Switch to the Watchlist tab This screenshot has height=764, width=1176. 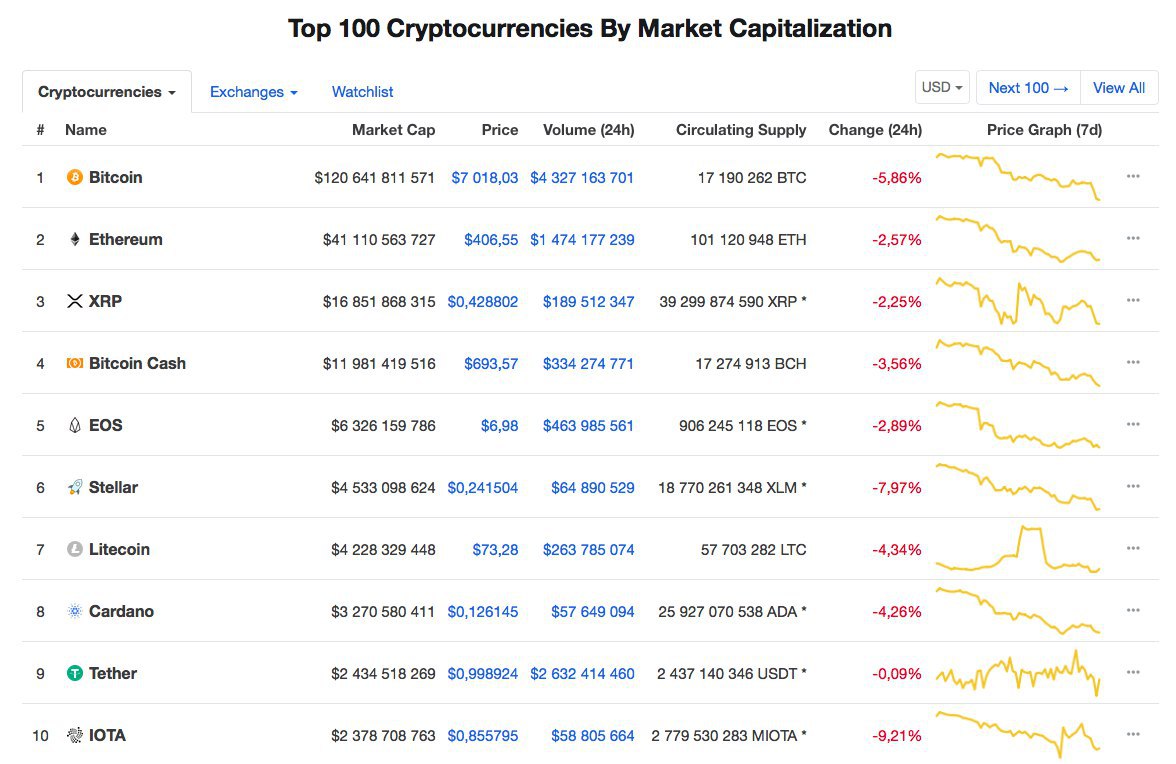coord(362,91)
